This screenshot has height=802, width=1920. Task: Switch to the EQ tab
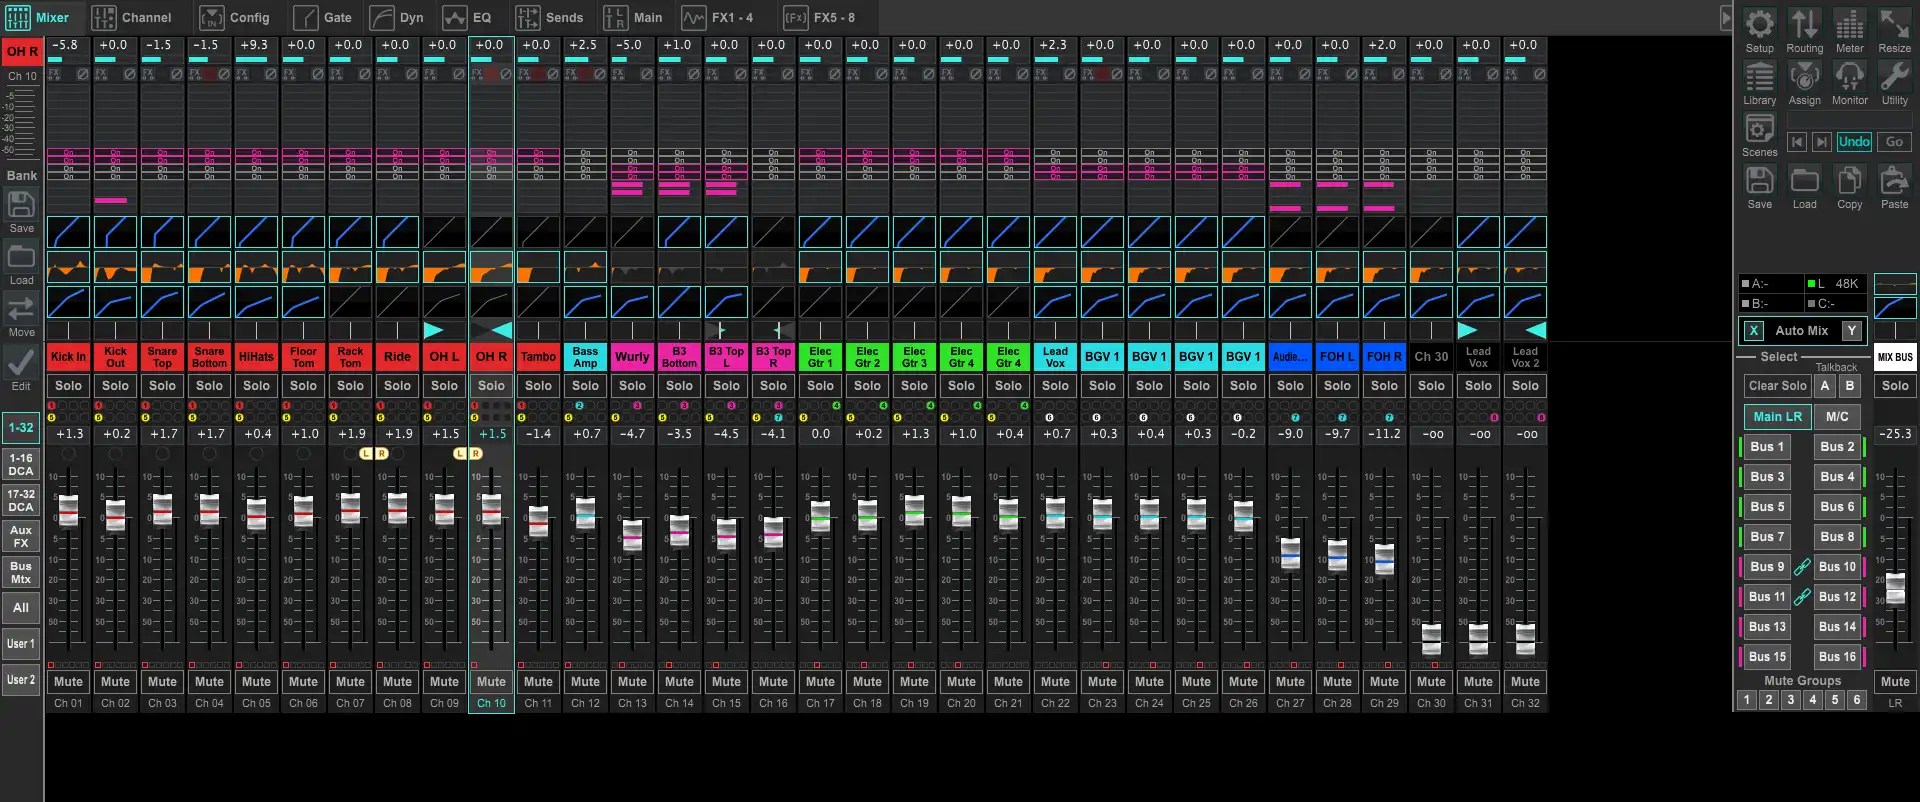[x=467, y=17]
